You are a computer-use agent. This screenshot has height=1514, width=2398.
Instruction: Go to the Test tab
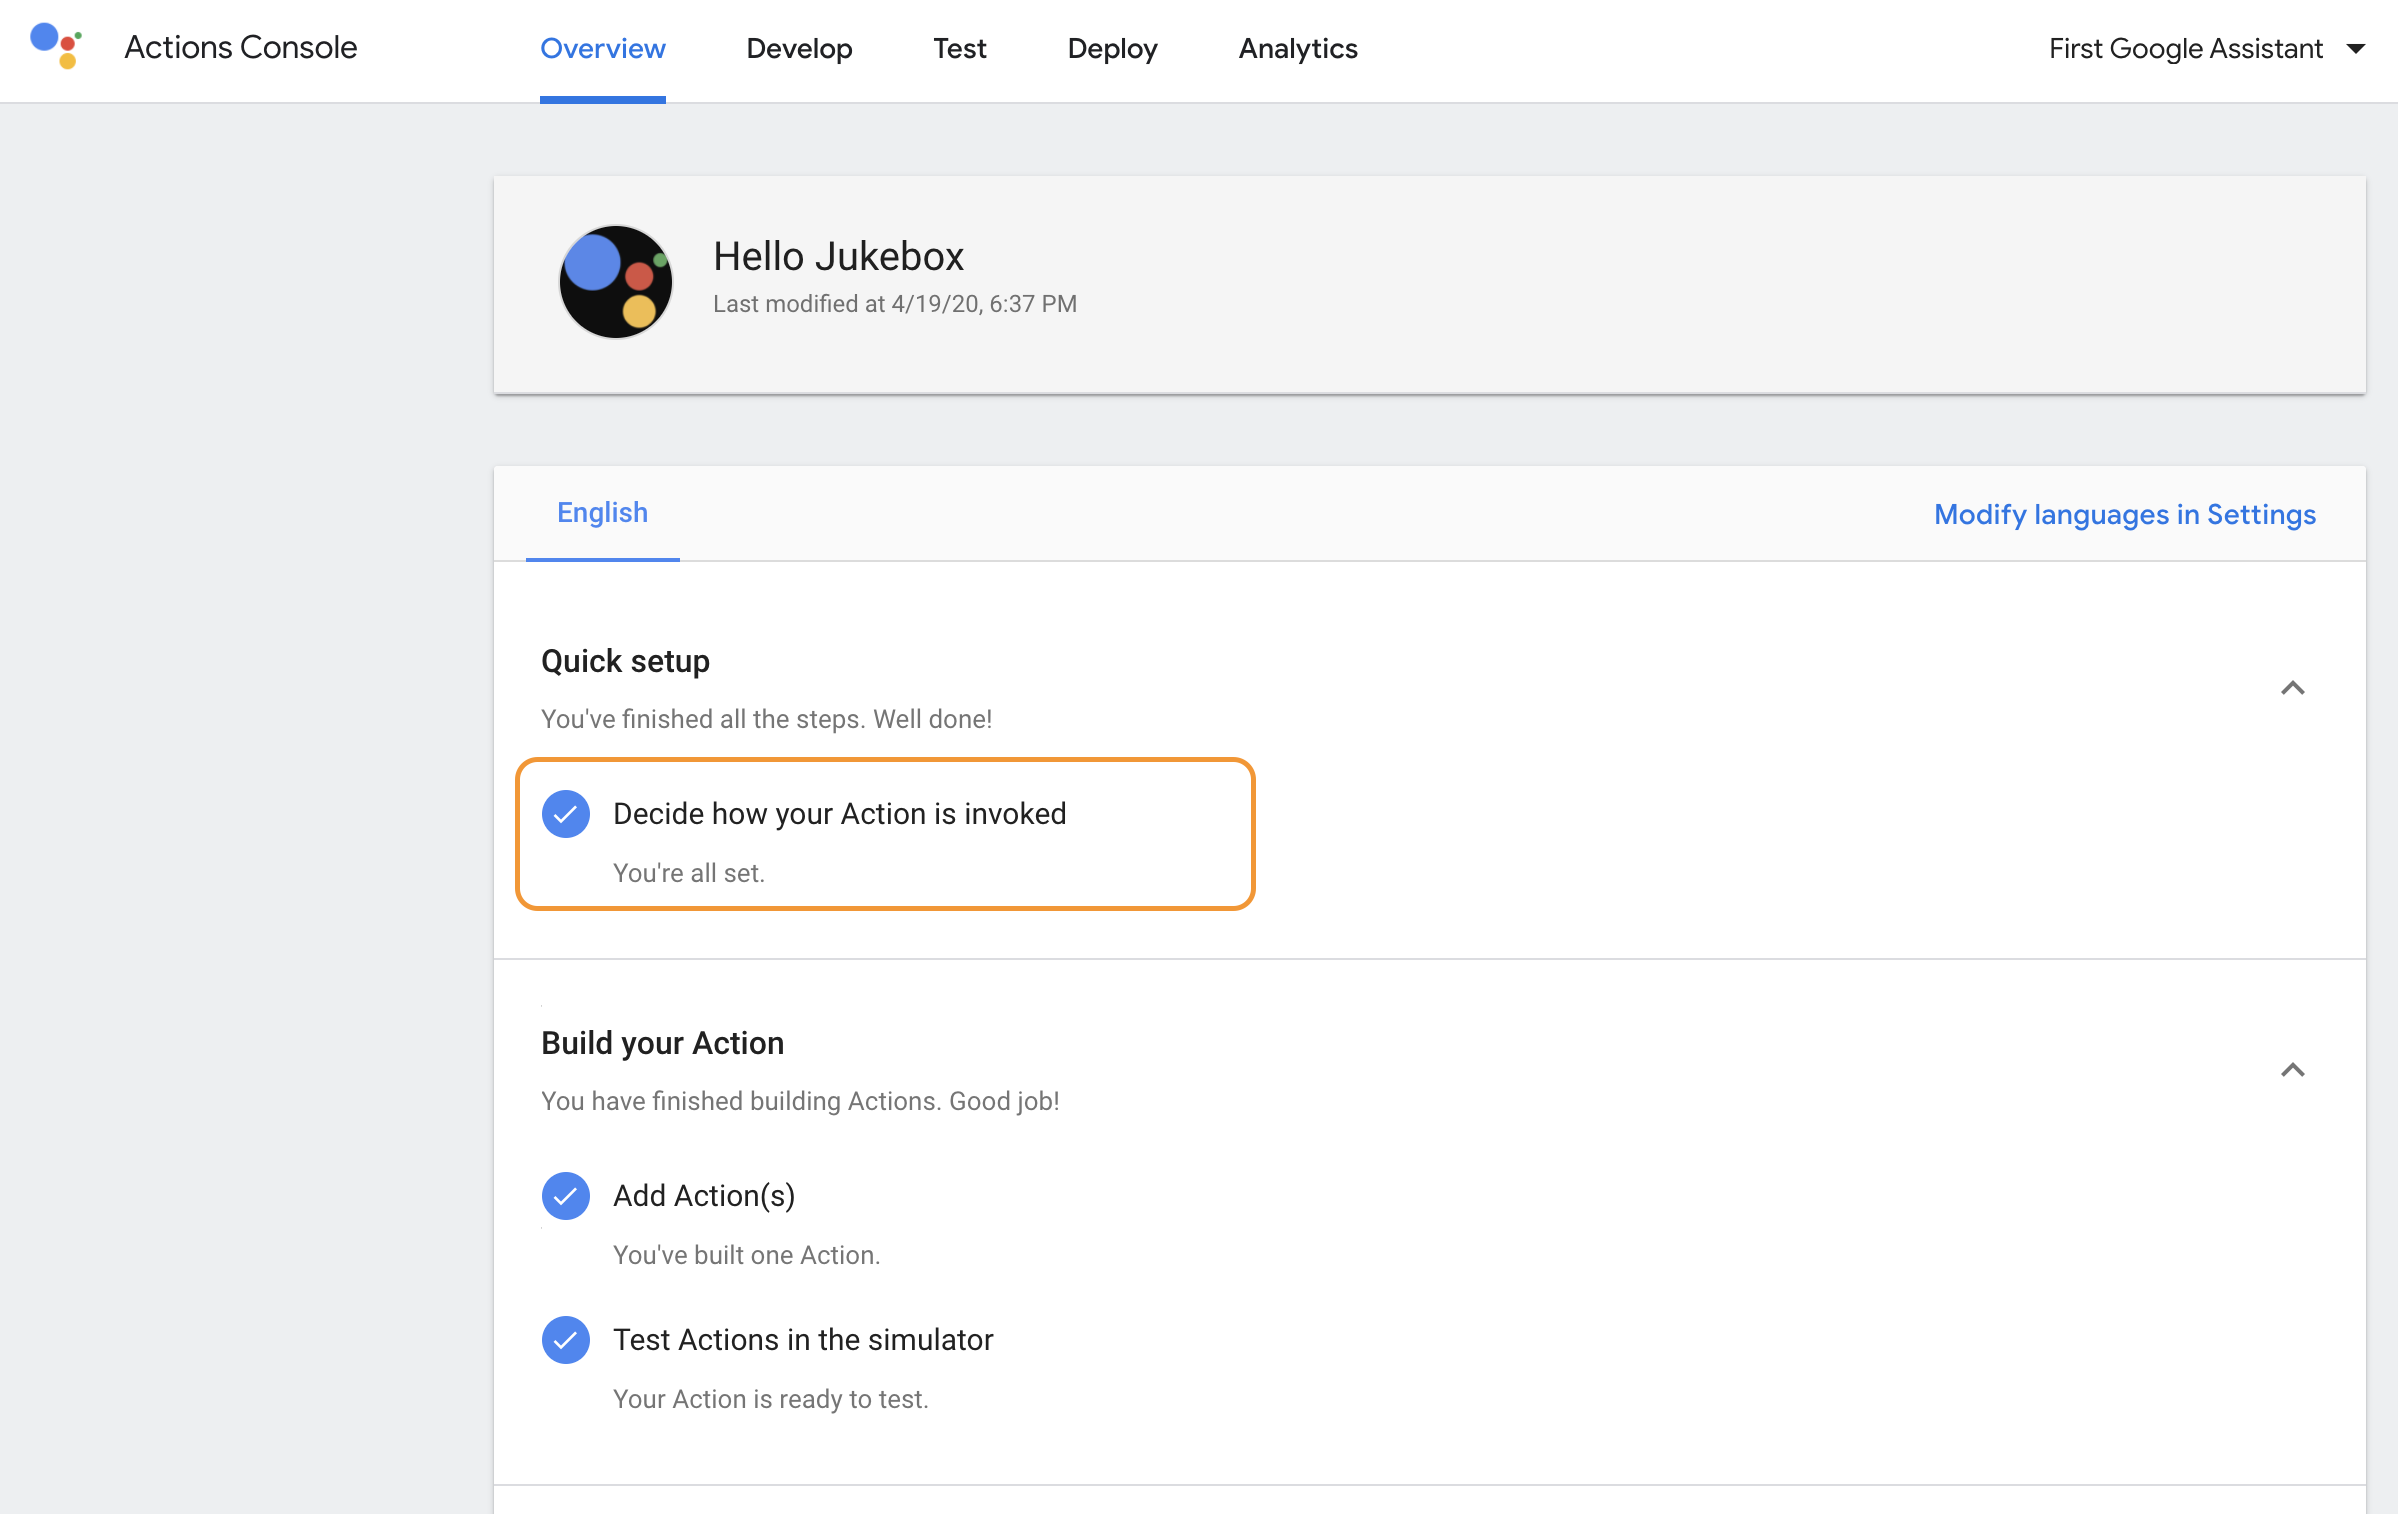(960, 49)
